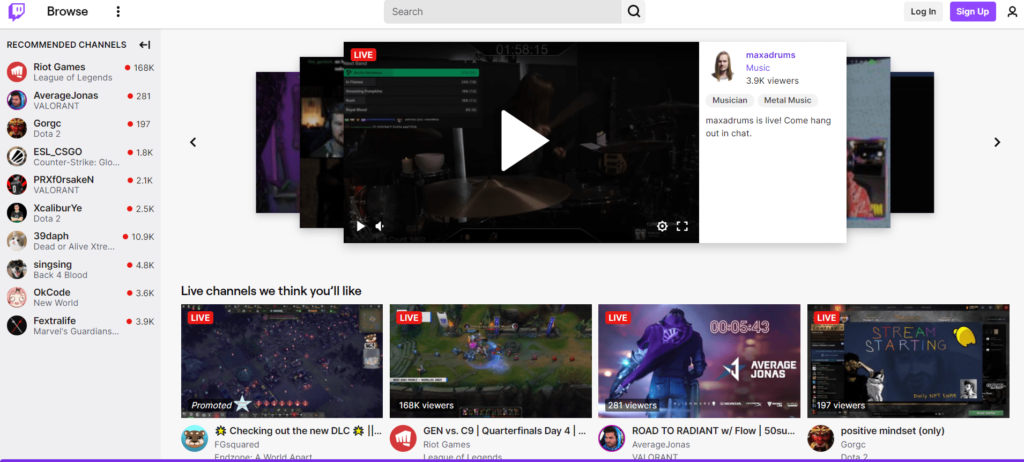Image resolution: width=1024 pixels, height=462 pixels.
Task: Play the featured stream with small play button
Action: pos(360,226)
